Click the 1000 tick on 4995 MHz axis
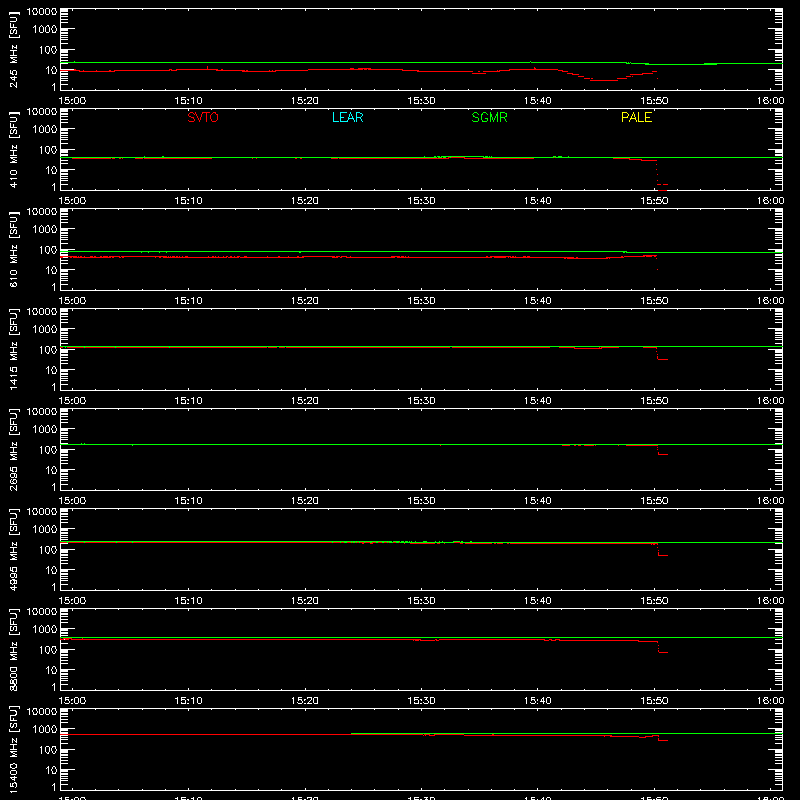The height and width of the screenshot is (800, 800). pos(45,530)
